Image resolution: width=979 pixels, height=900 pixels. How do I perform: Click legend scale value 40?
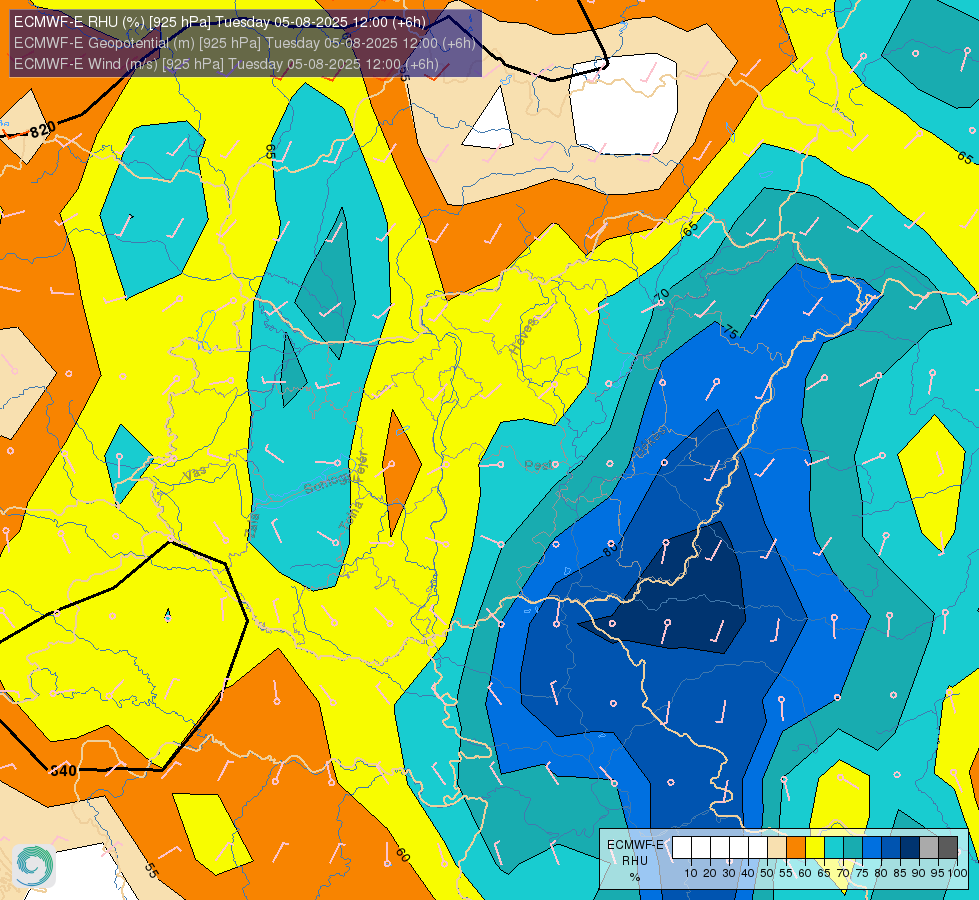(748, 873)
